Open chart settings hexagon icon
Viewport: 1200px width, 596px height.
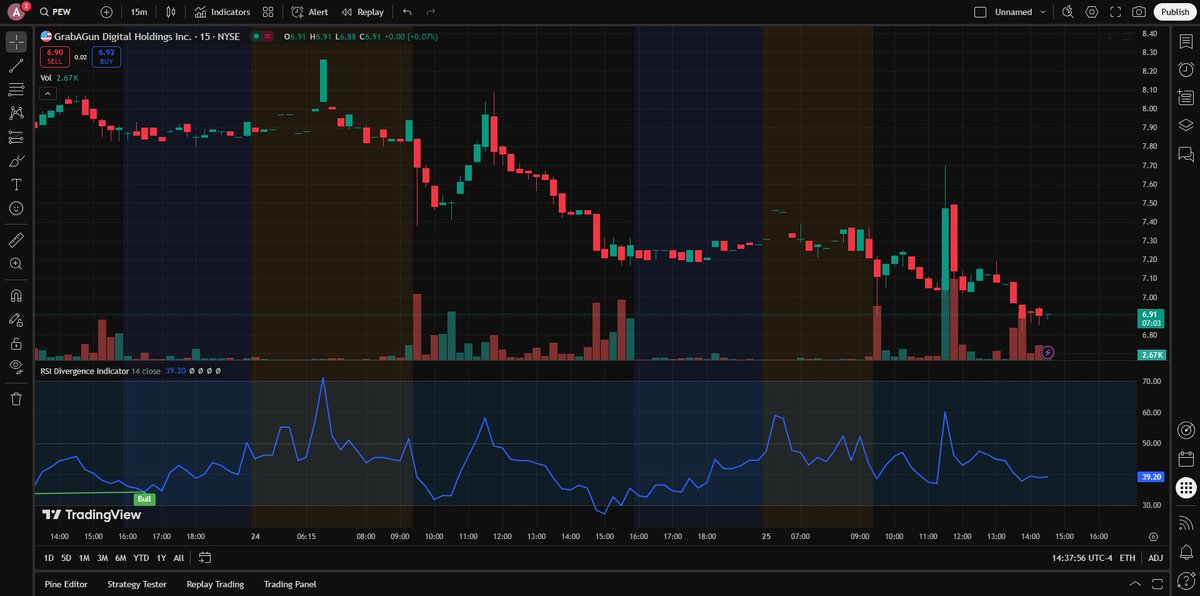click(1091, 12)
